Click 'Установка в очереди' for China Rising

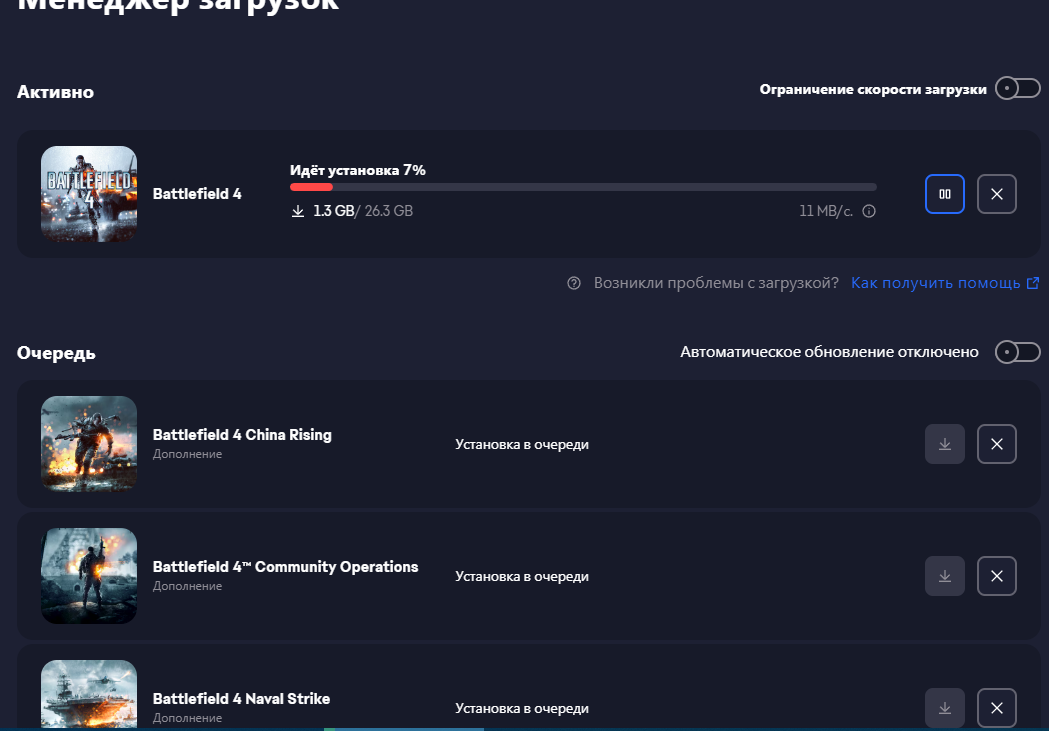pos(522,445)
